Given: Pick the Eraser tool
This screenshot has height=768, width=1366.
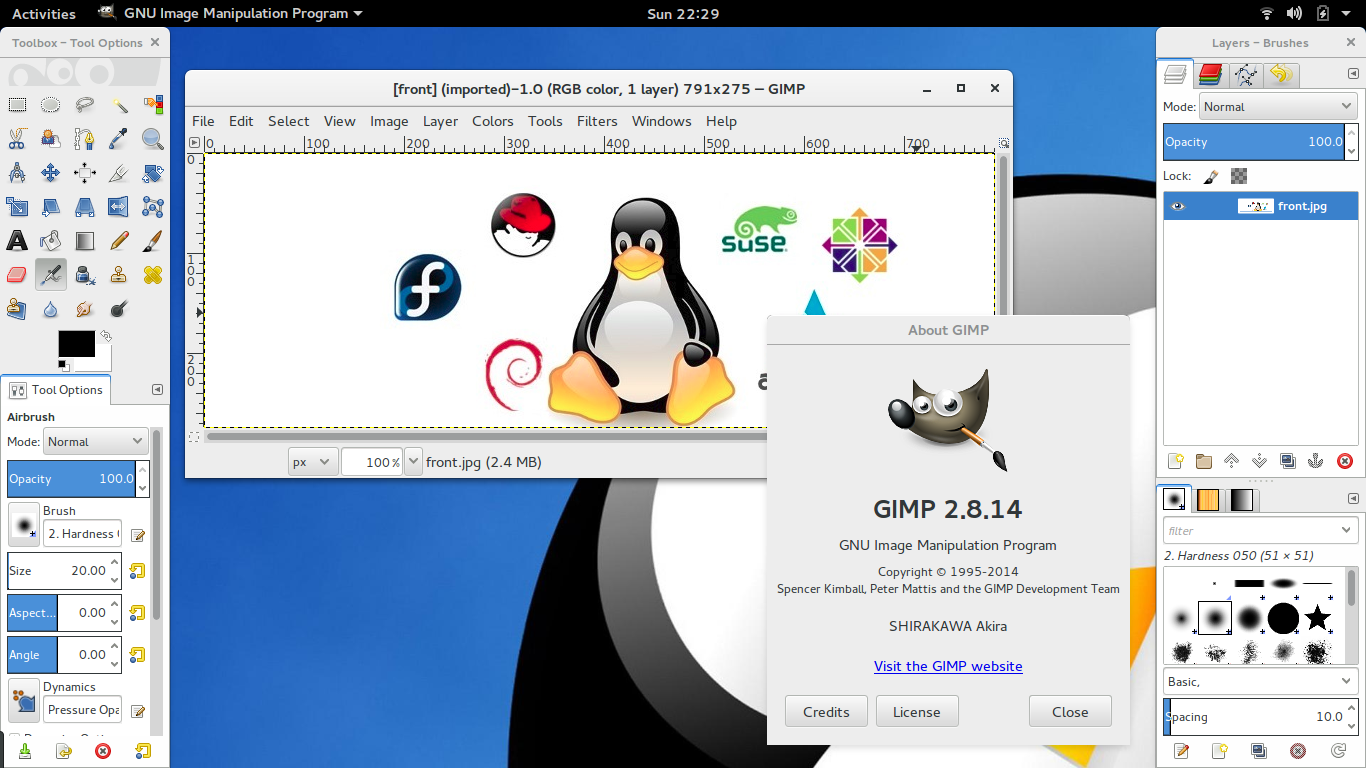Looking at the screenshot, I should (17, 275).
